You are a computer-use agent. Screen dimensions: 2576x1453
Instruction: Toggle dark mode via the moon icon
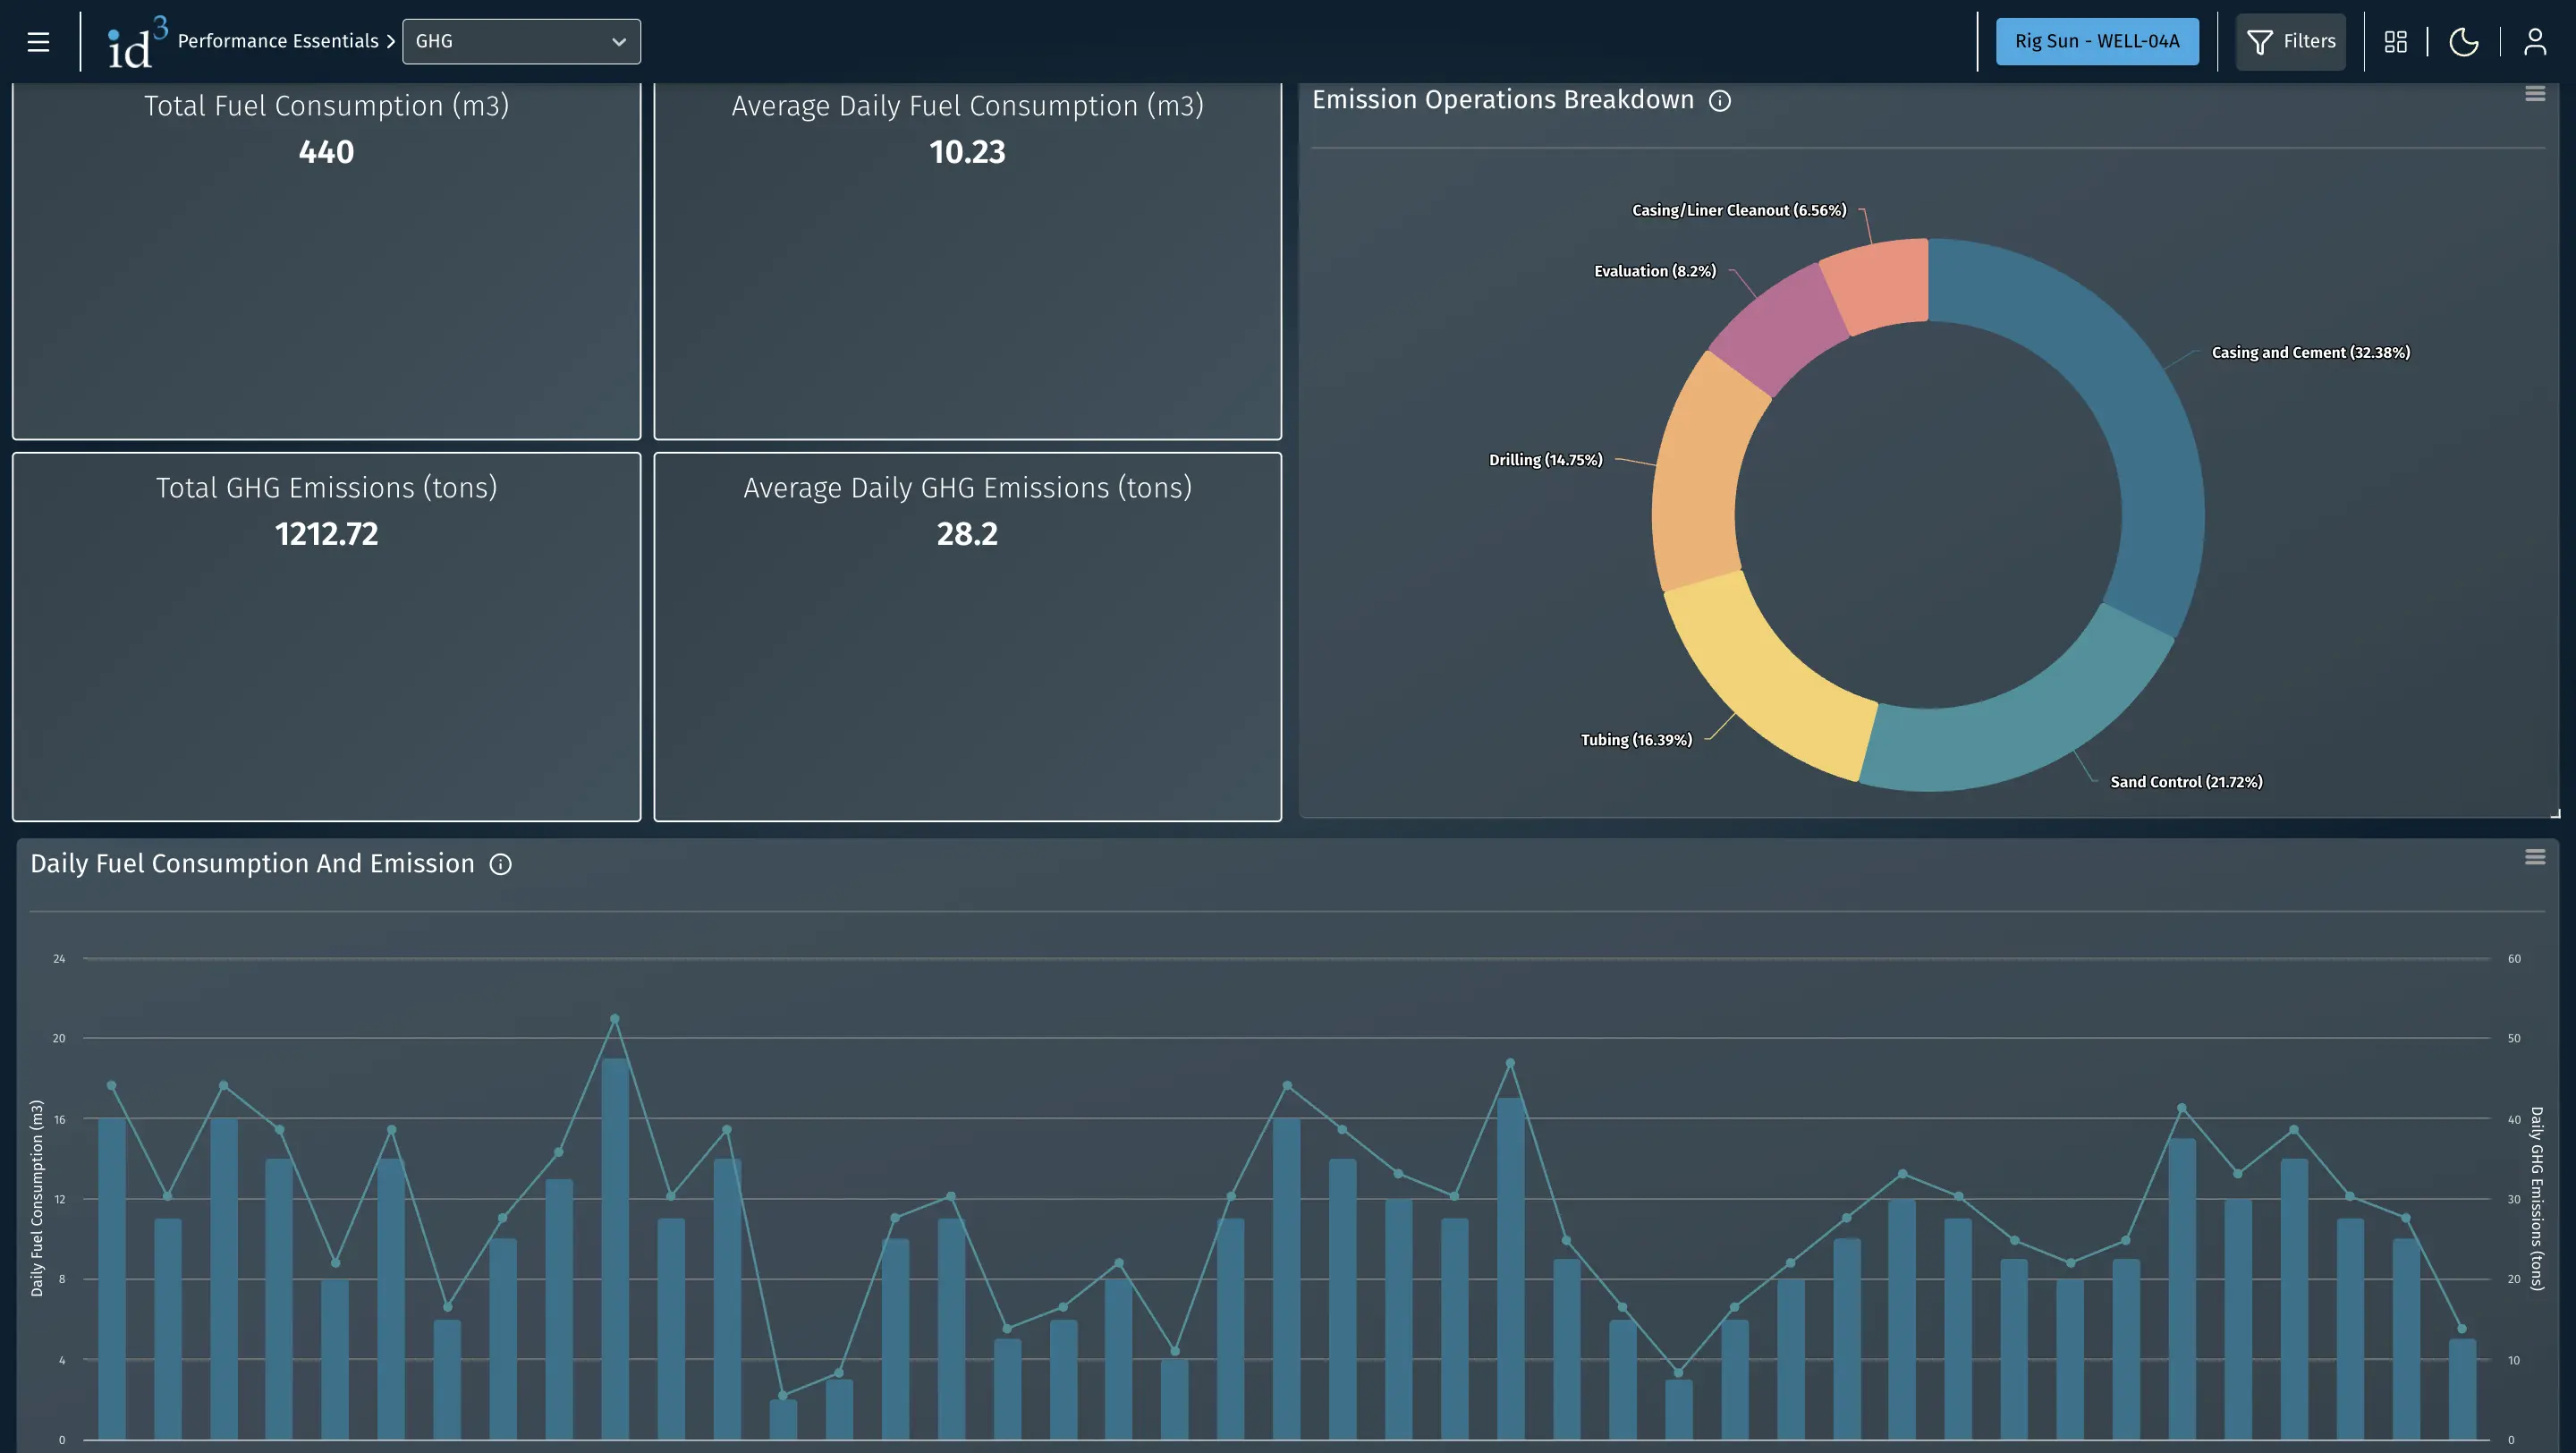(x=2464, y=41)
